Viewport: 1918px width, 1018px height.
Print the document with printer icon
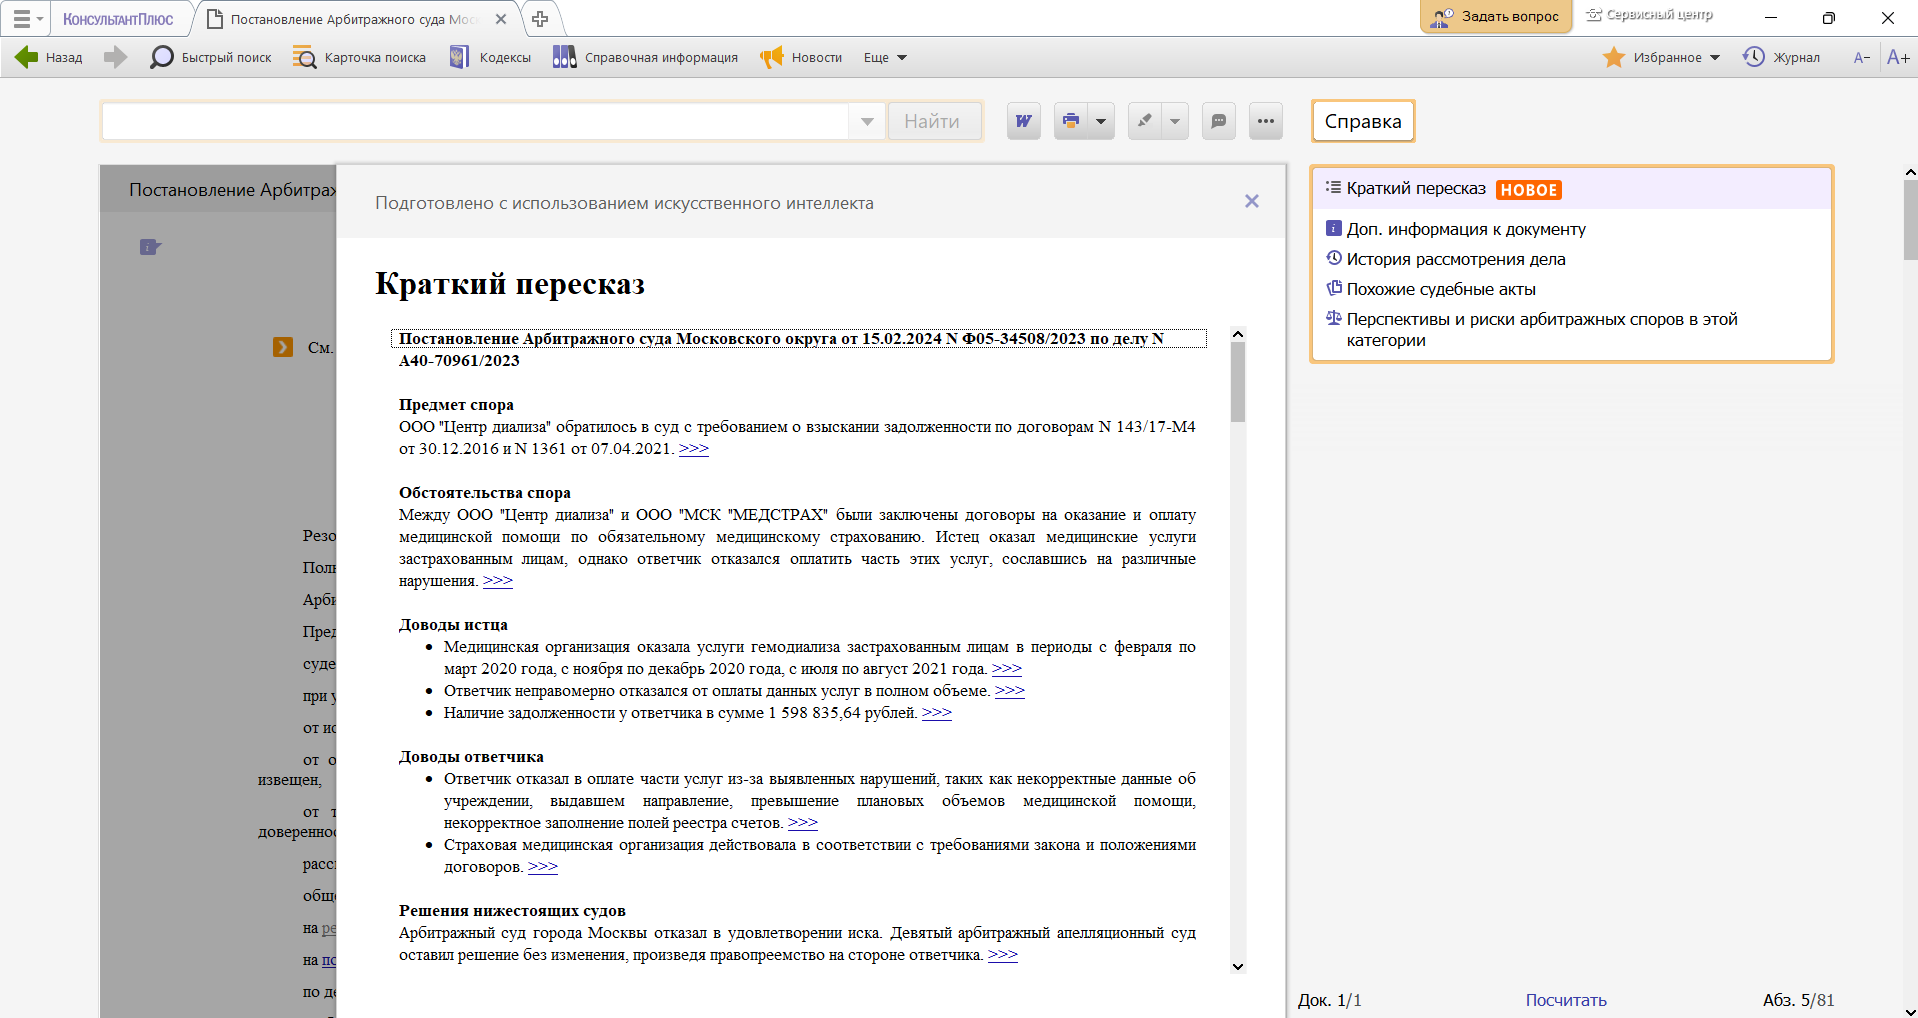point(1071,121)
